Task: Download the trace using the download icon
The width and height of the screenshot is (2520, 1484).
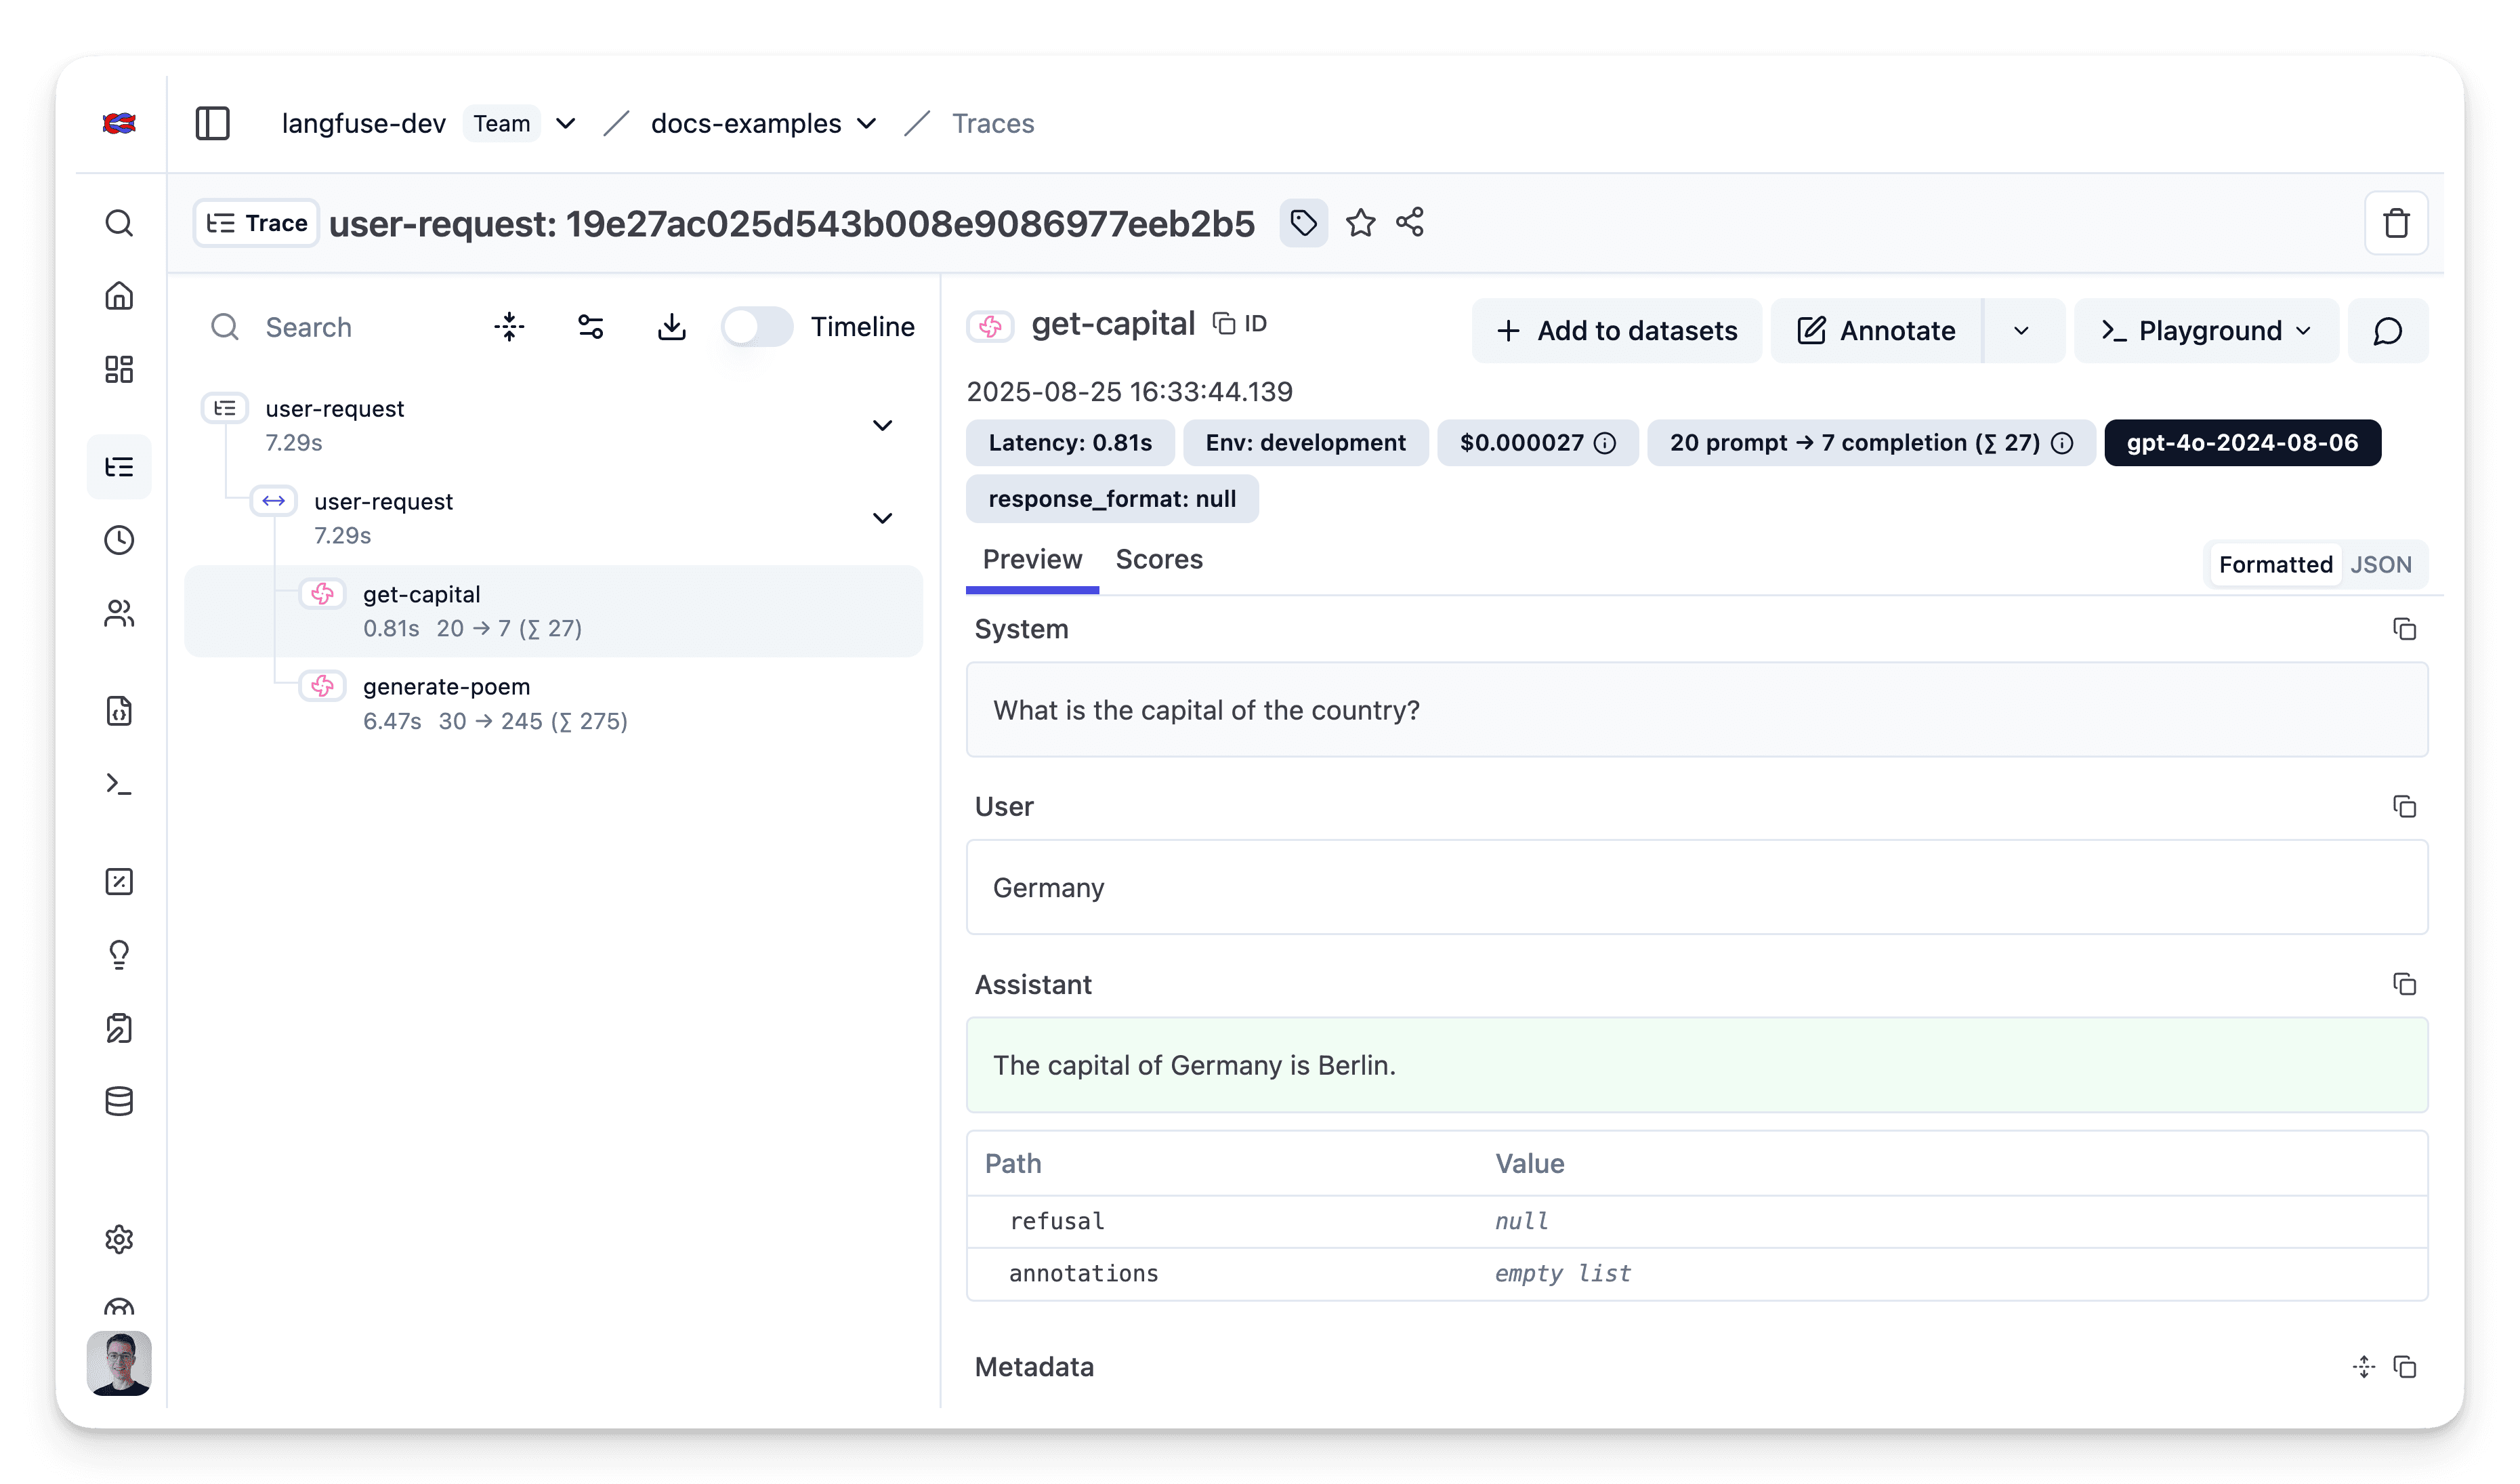Action: click(x=671, y=327)
